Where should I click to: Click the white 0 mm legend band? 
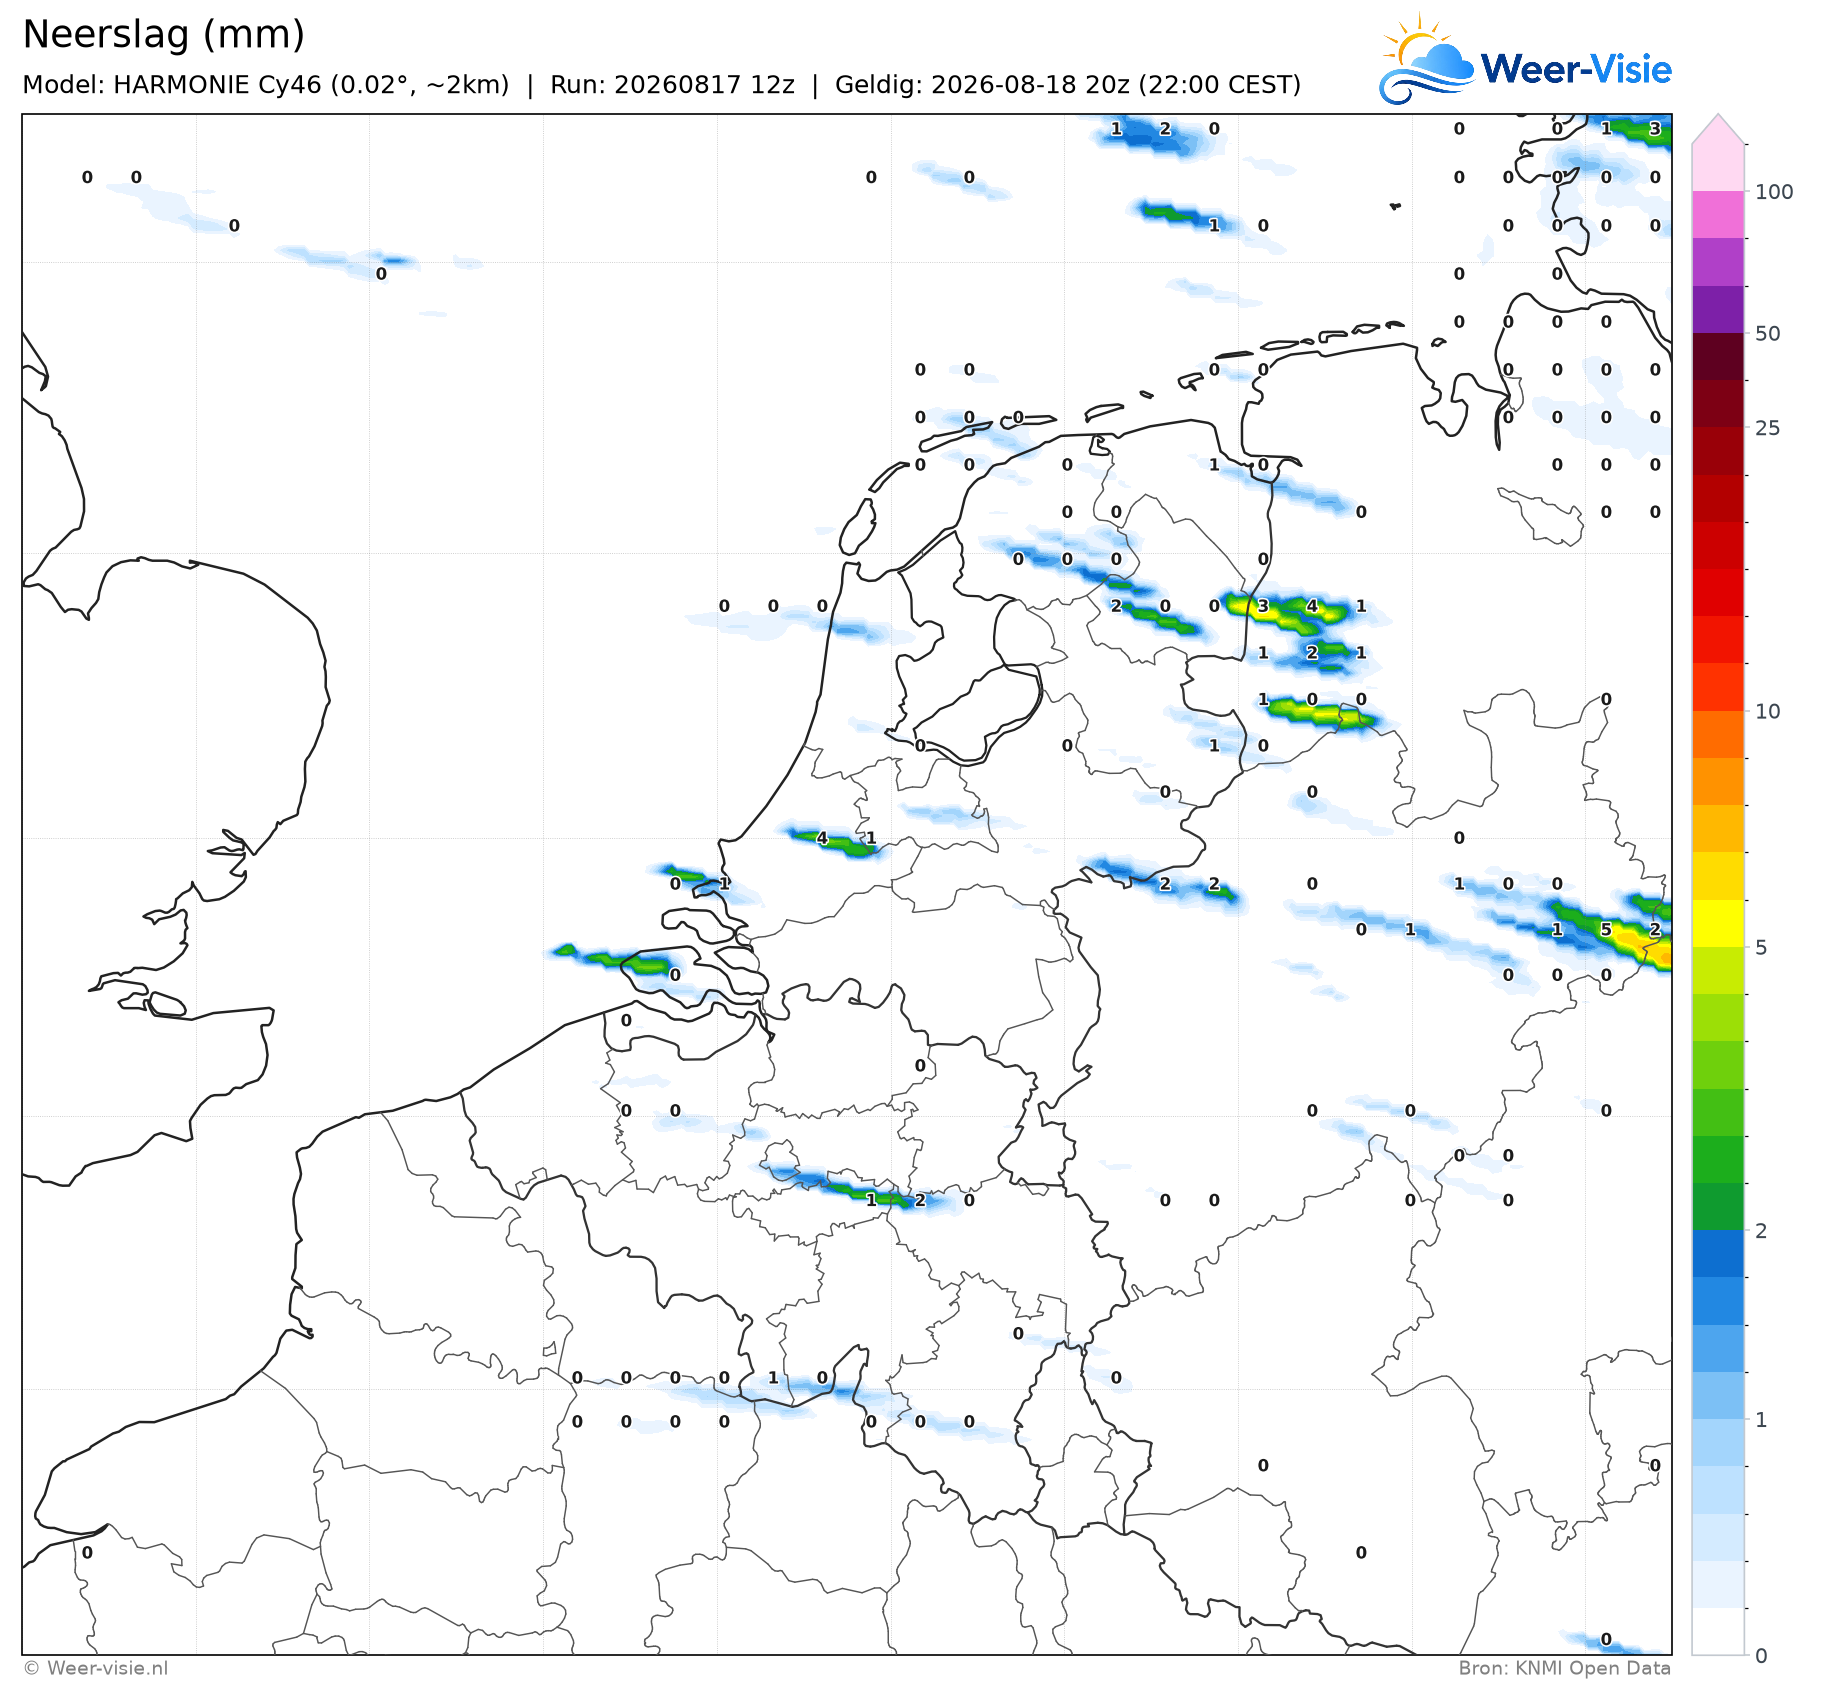tap(1718, 1631)
